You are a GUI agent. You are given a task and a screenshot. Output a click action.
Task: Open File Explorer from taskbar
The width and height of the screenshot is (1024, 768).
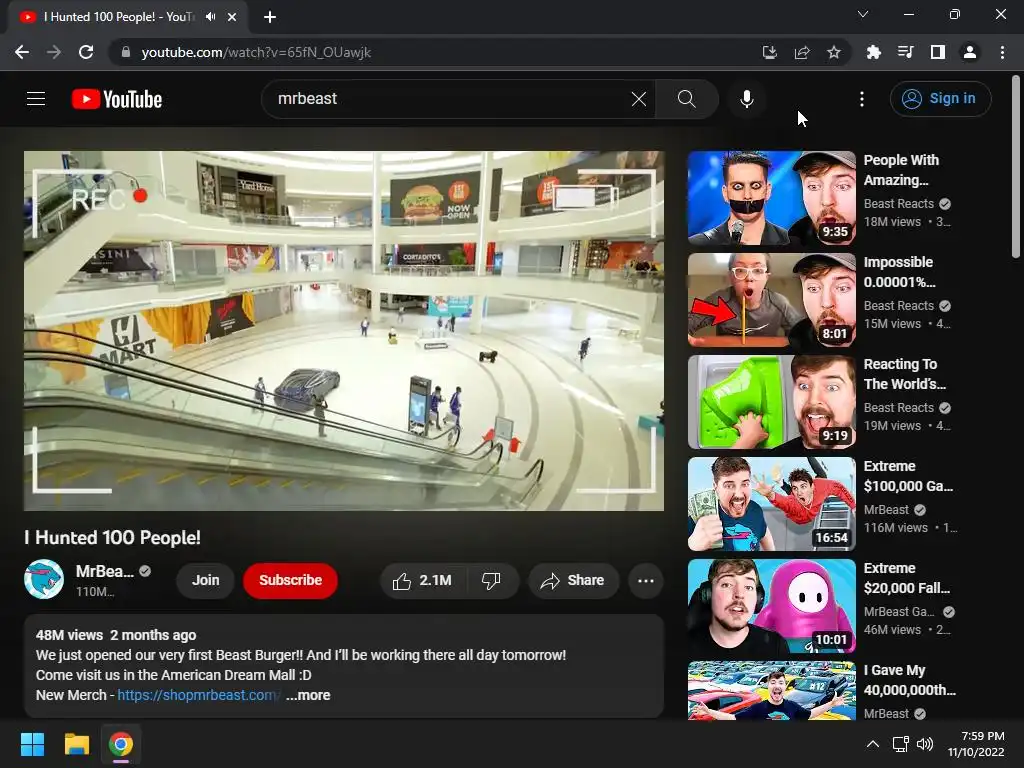point(76,744)
